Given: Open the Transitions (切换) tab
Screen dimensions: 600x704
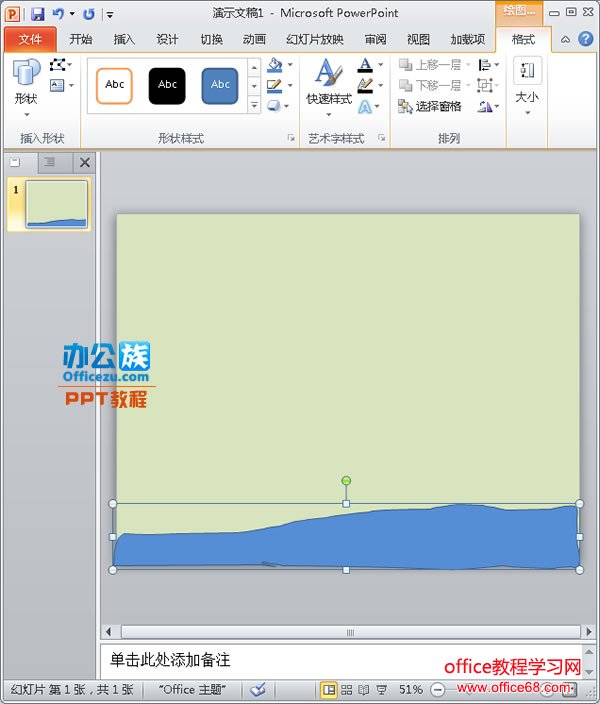Looking at the screenshot, I should pos(212,40).
